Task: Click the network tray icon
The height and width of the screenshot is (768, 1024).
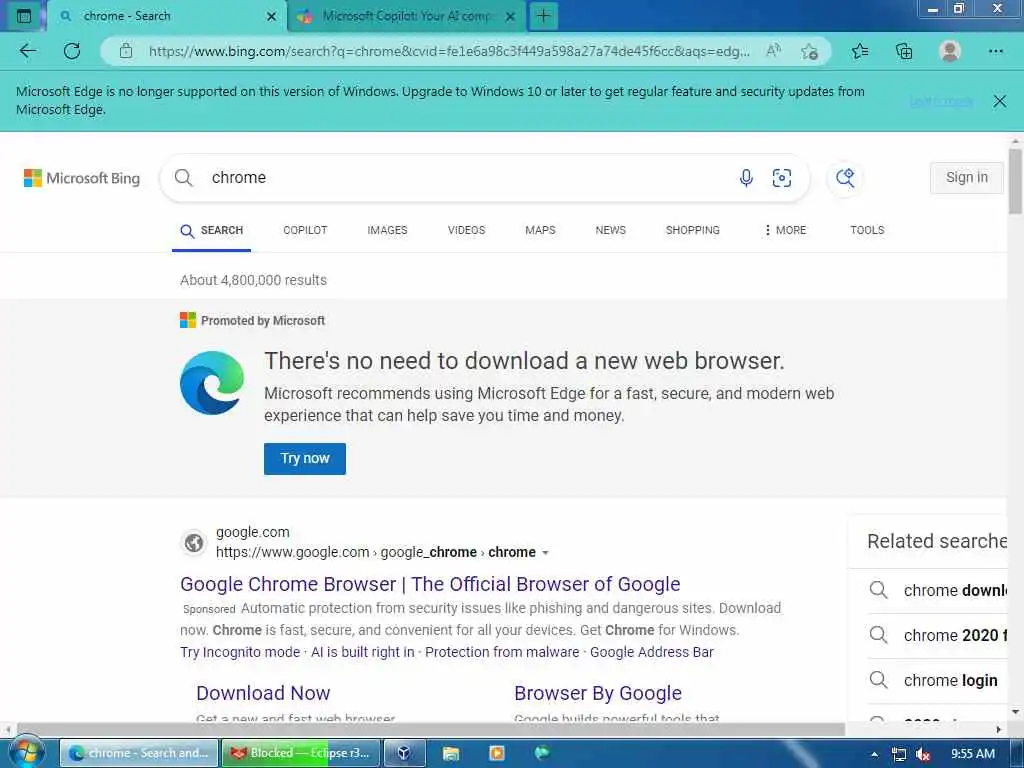Action: (899, 754)
